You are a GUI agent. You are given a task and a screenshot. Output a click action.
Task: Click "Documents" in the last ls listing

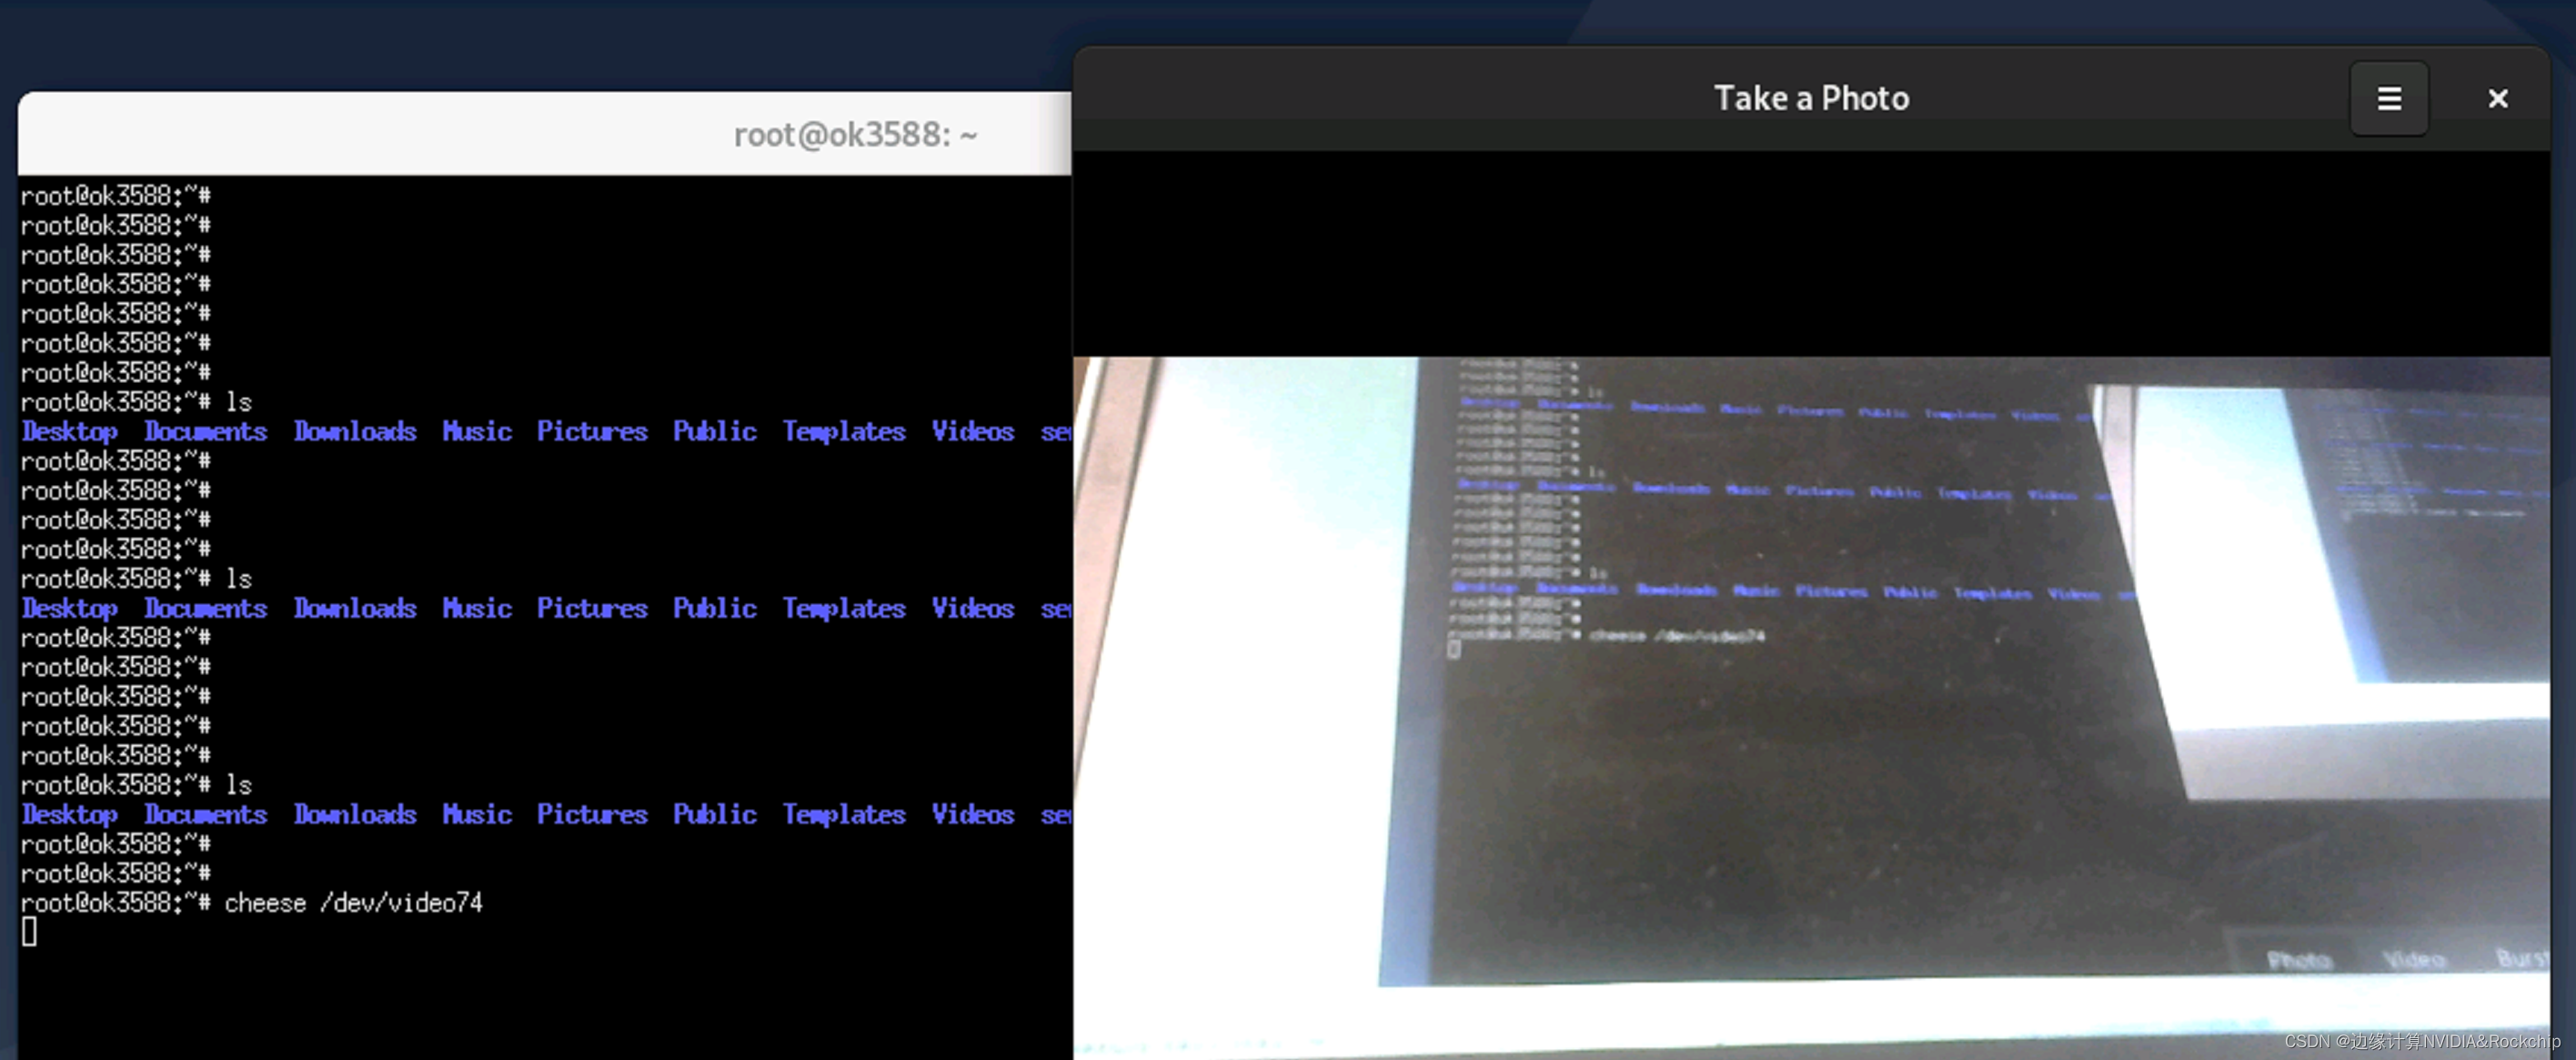pos(205,814)
